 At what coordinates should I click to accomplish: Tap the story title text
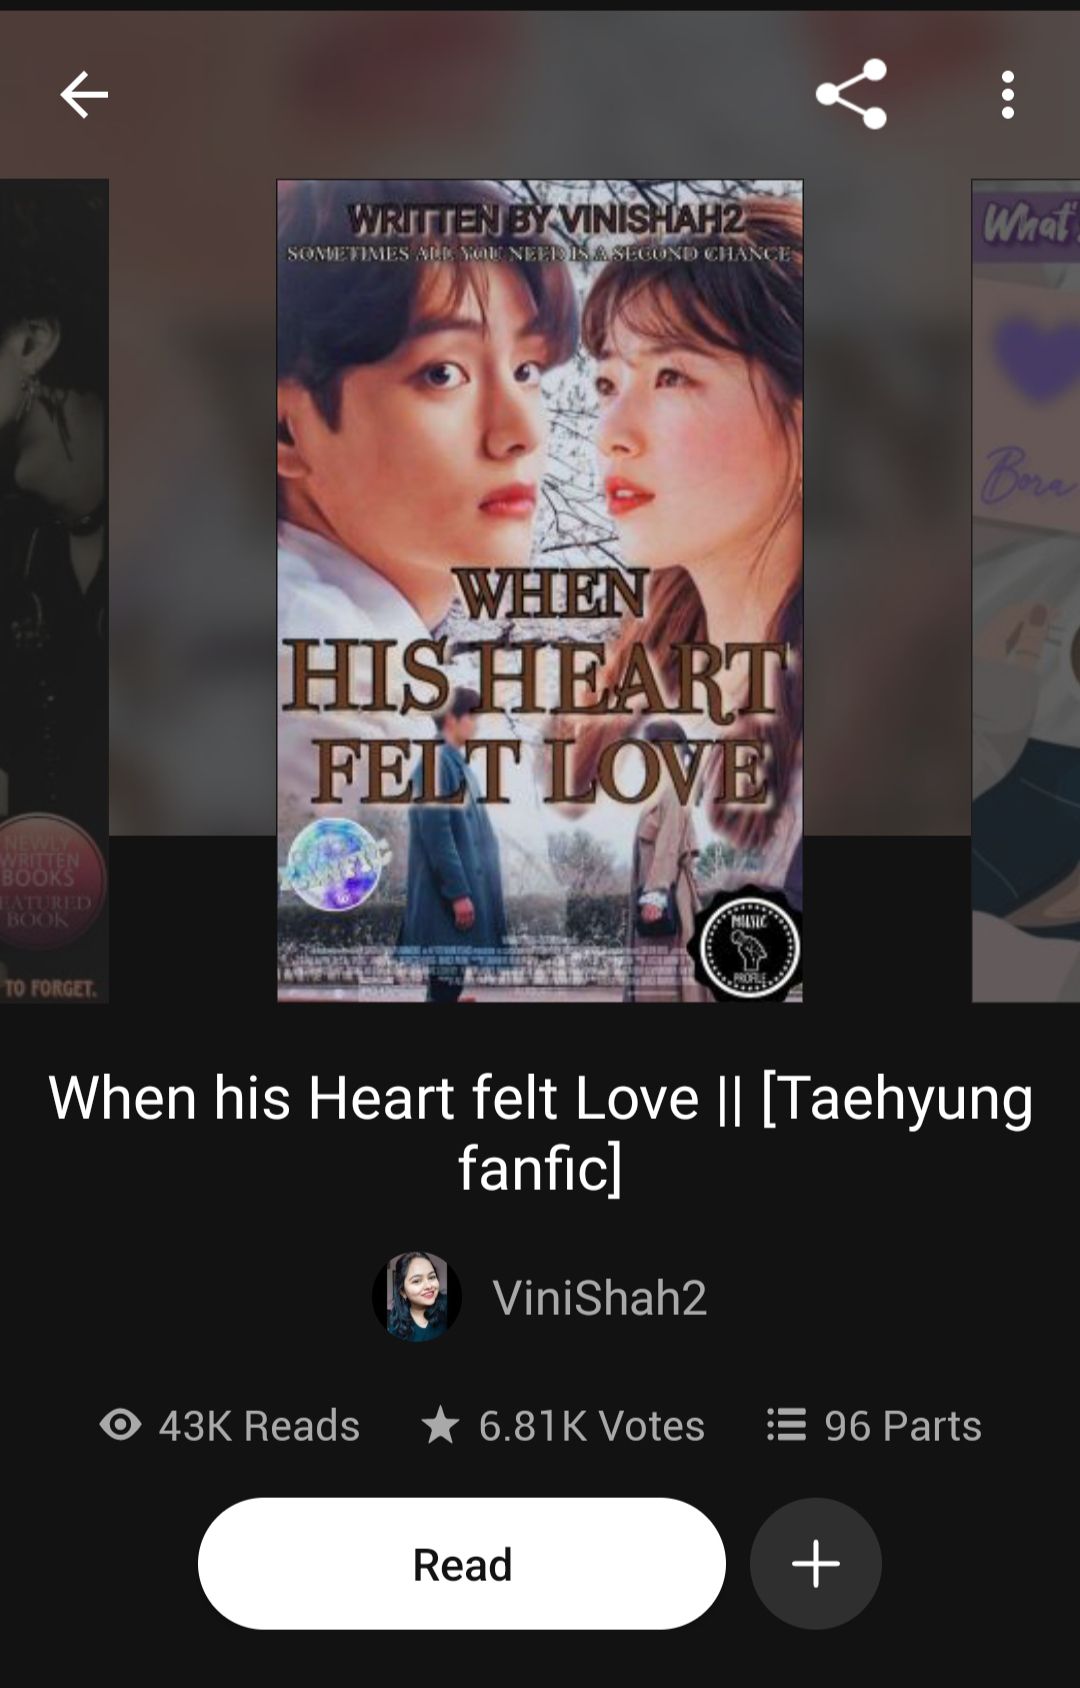(x=540, y=1132)
